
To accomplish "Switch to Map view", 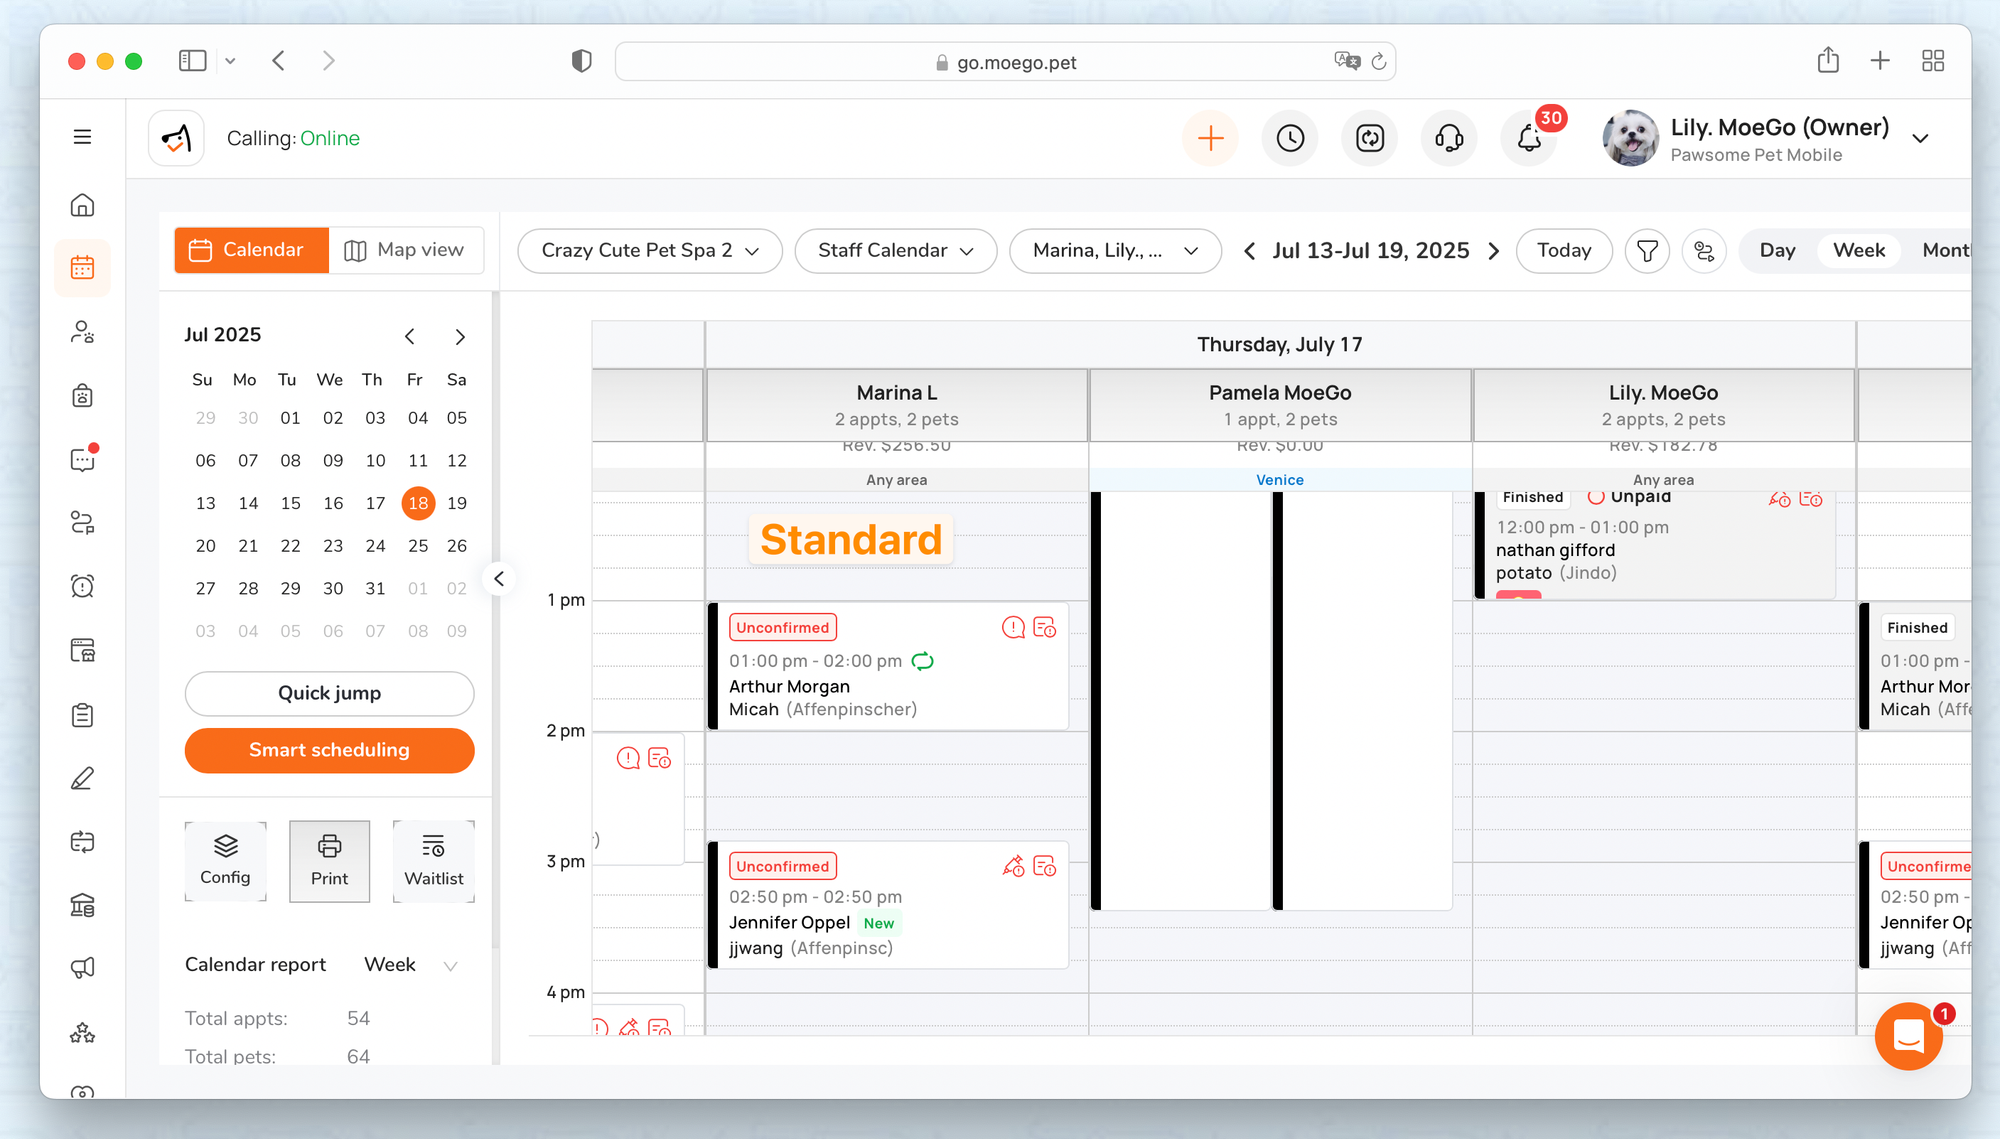I will pyautogui.click(x=405, y=250).
